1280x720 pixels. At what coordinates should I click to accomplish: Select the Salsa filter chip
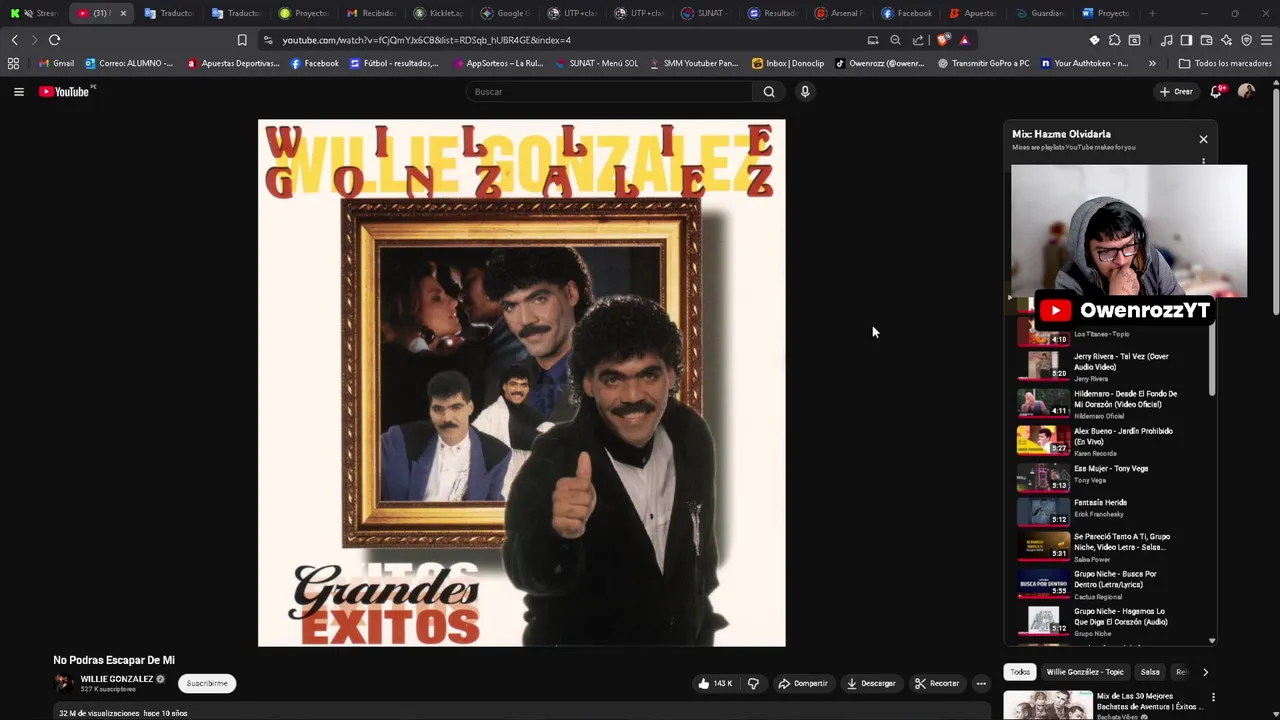pyautogui.click(x=1150, y=672)
